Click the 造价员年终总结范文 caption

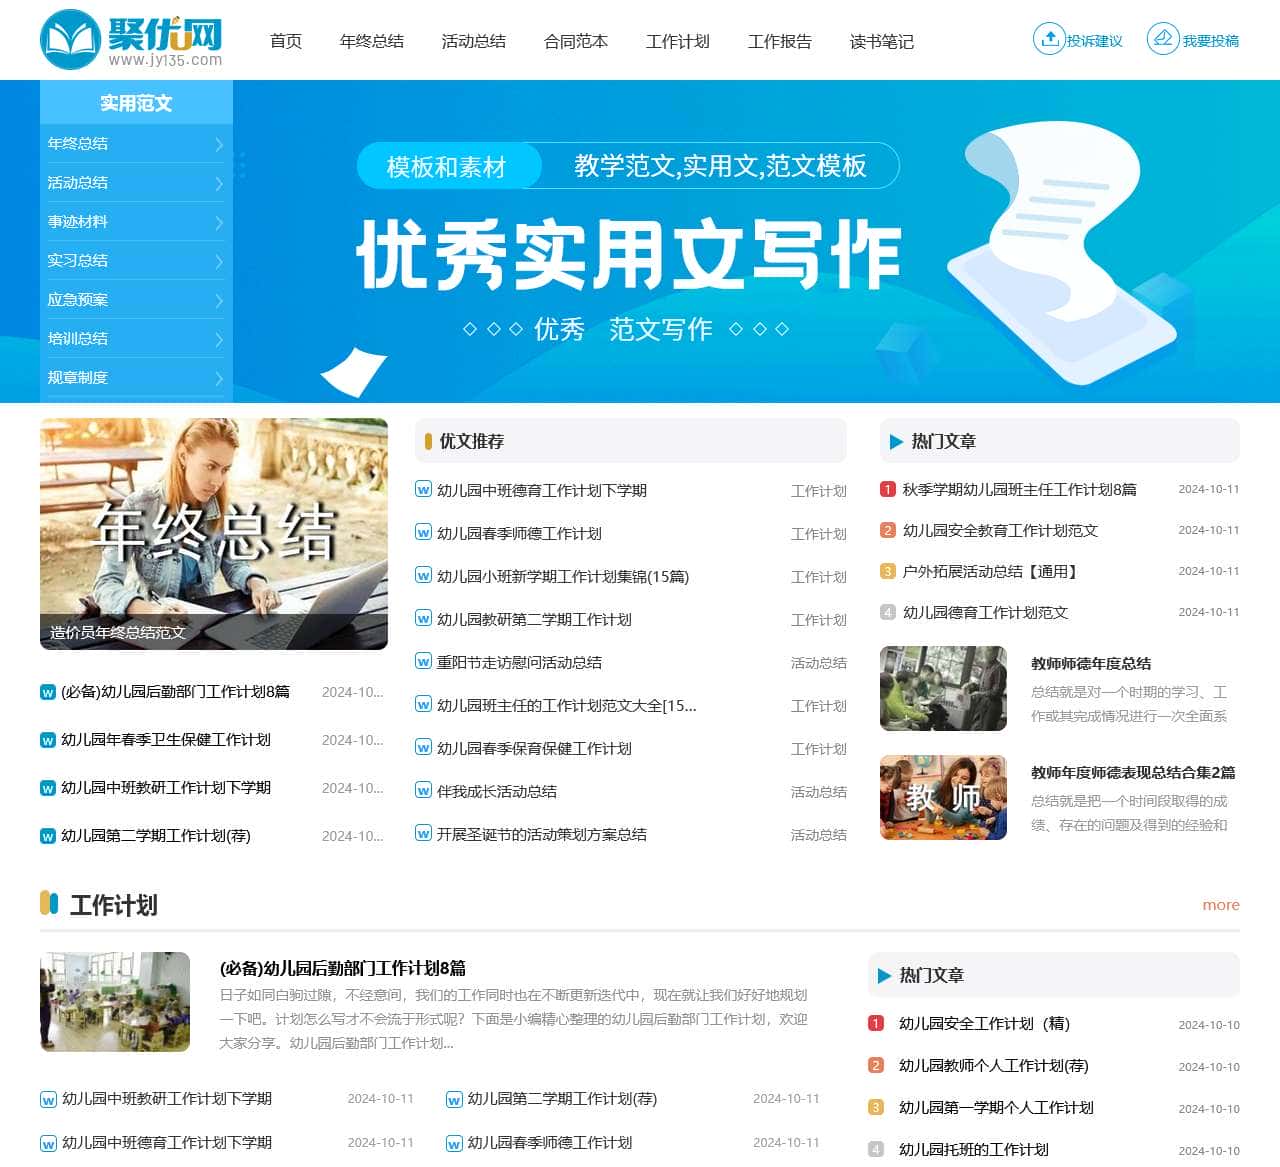click(x=118, y=632)
